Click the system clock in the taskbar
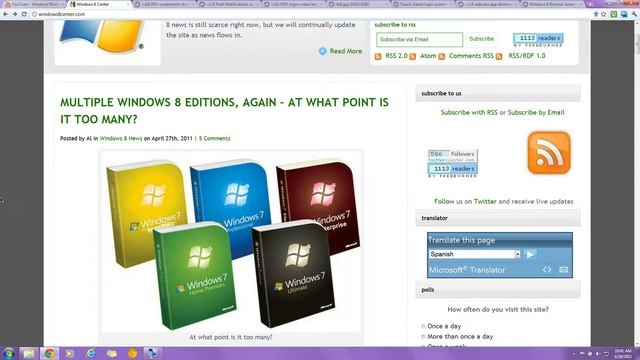640x360 pixels. point(623,353)
